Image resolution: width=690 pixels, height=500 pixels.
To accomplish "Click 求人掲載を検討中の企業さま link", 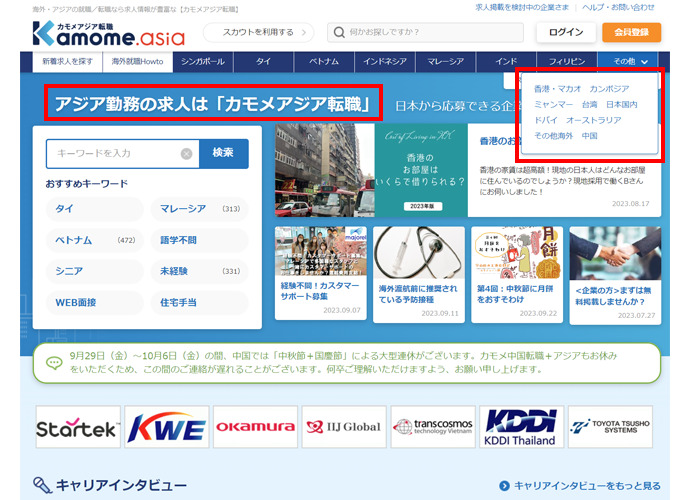I will (522, 7).
